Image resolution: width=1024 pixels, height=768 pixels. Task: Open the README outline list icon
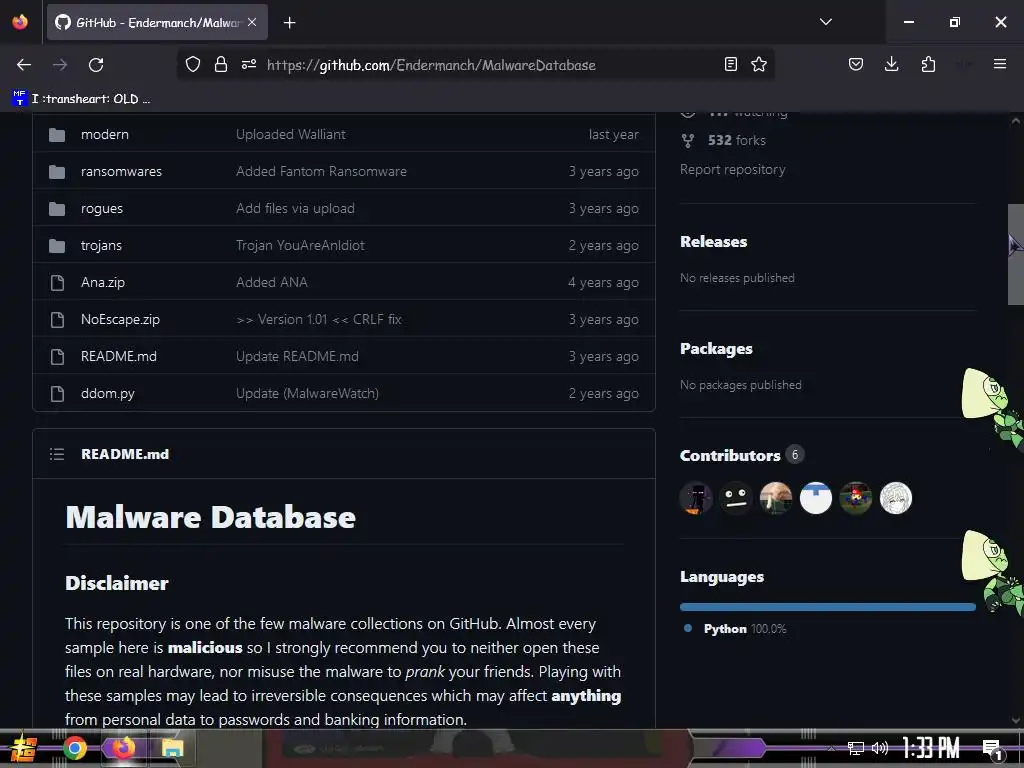click(x=57, y=454)
